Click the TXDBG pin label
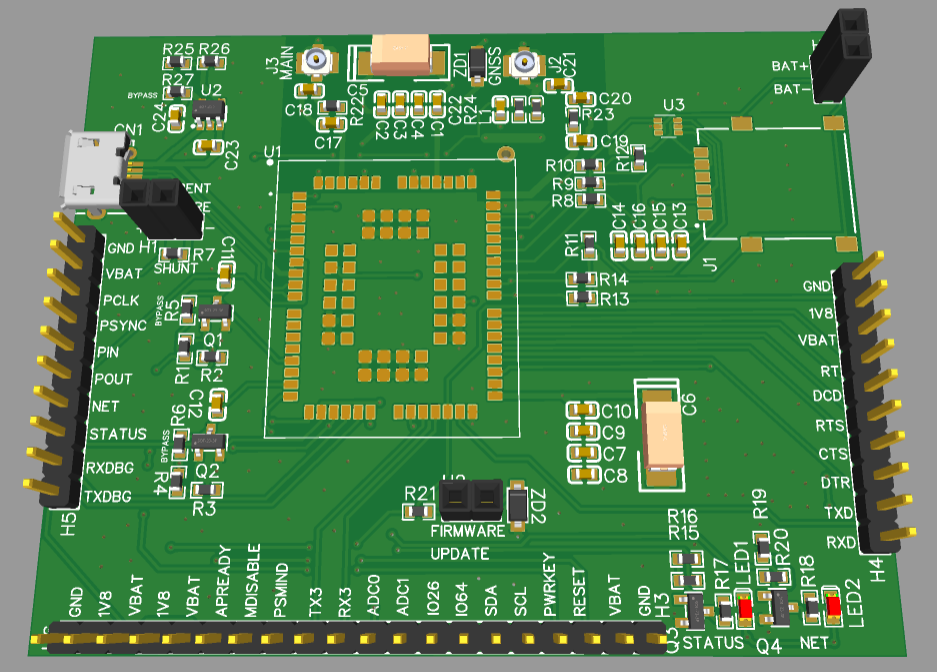This screenshot has height=672, width=937. point(108,496)
